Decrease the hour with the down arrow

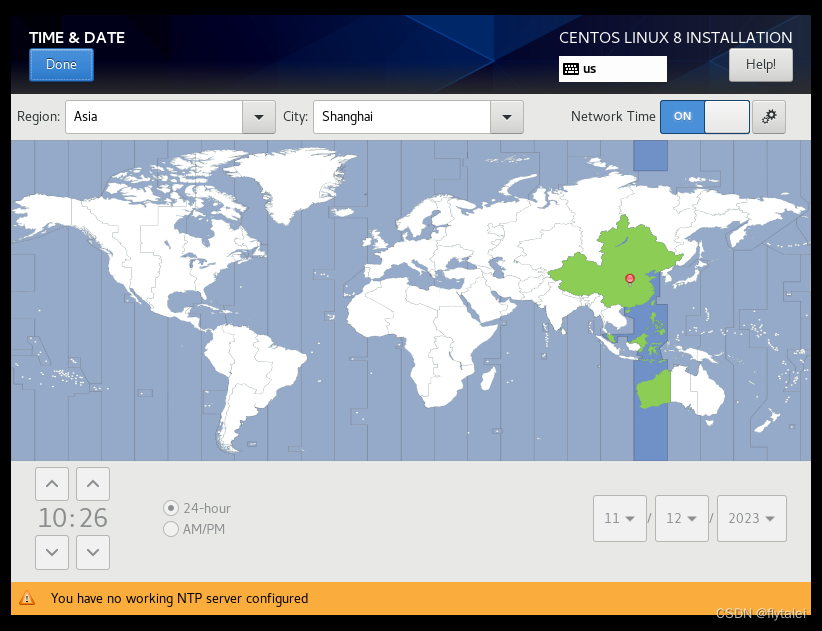click(x=52, y=552)
